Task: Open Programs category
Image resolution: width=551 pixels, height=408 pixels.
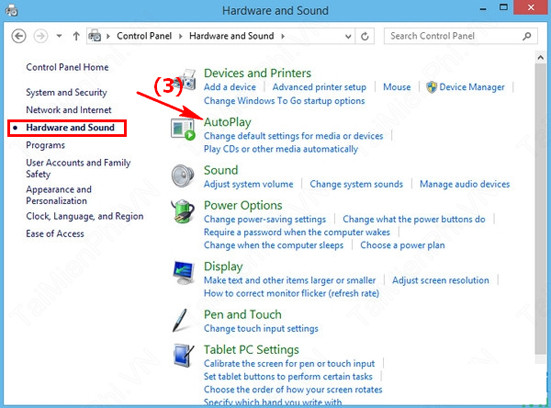Action: [45, 145]
